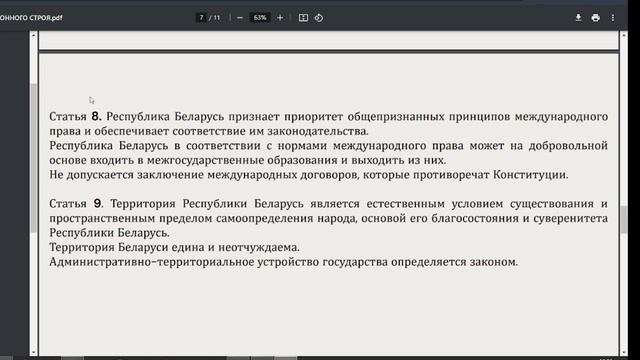The width and height of the screenshot is (640, 360).
Task: Download the PDF file
Action: point(578,18)
